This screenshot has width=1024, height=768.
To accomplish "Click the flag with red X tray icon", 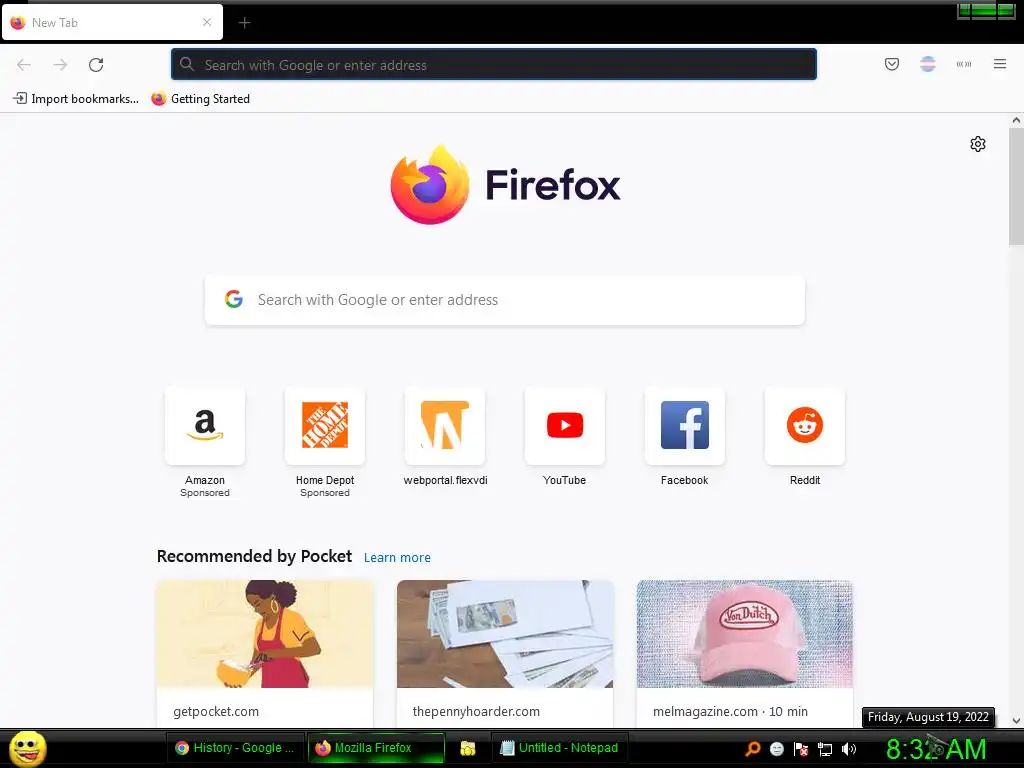I will point(801,748).
